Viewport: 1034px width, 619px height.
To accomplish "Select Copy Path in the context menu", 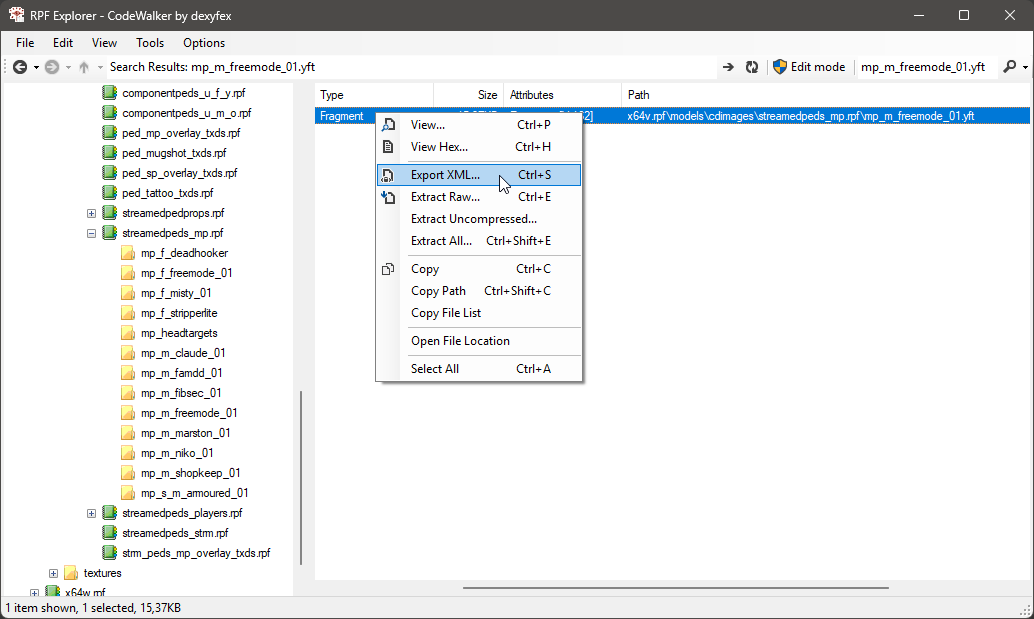I will [438, 291].
